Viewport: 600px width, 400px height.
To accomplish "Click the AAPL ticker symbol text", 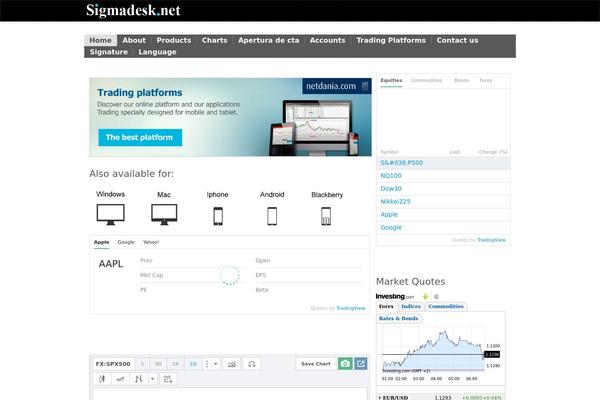I will pyautogui.click(x=111, y=264).
